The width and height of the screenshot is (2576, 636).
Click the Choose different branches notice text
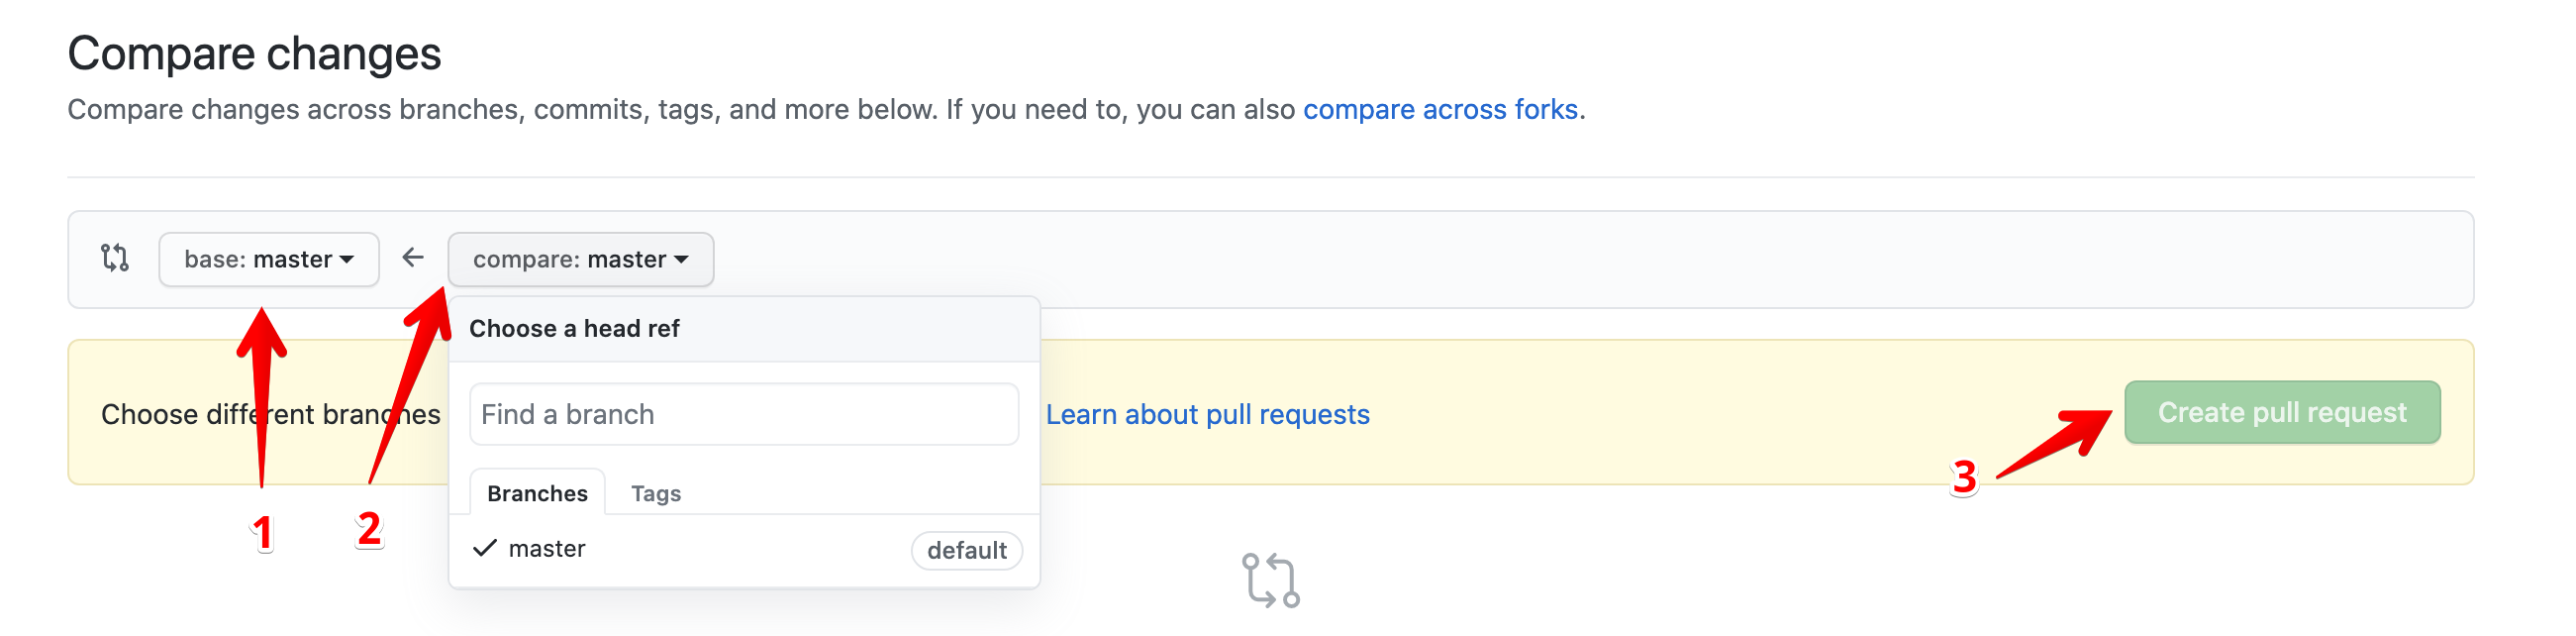pyautogui.click(x=180, y=414)
